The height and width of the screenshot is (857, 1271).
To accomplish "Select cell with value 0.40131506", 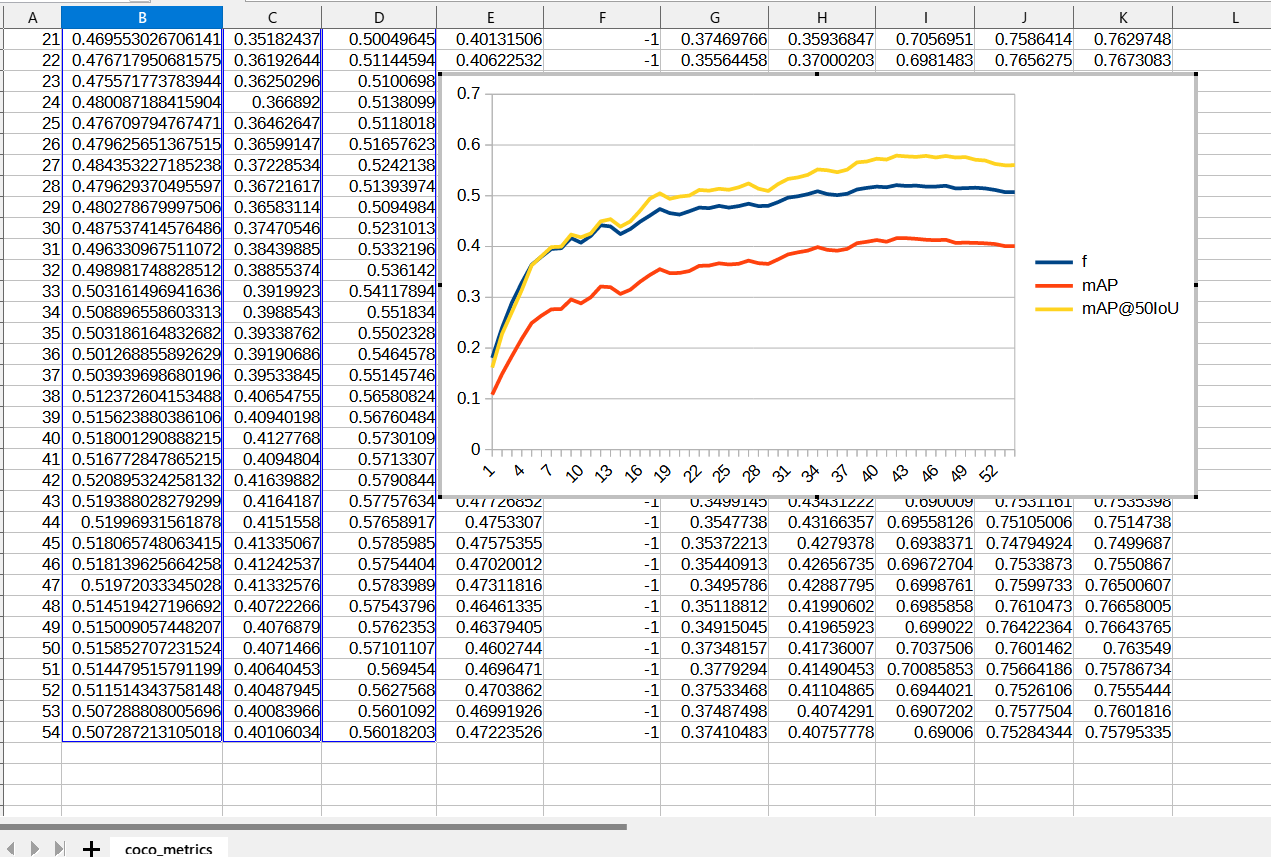I will (x=490, y=39).
